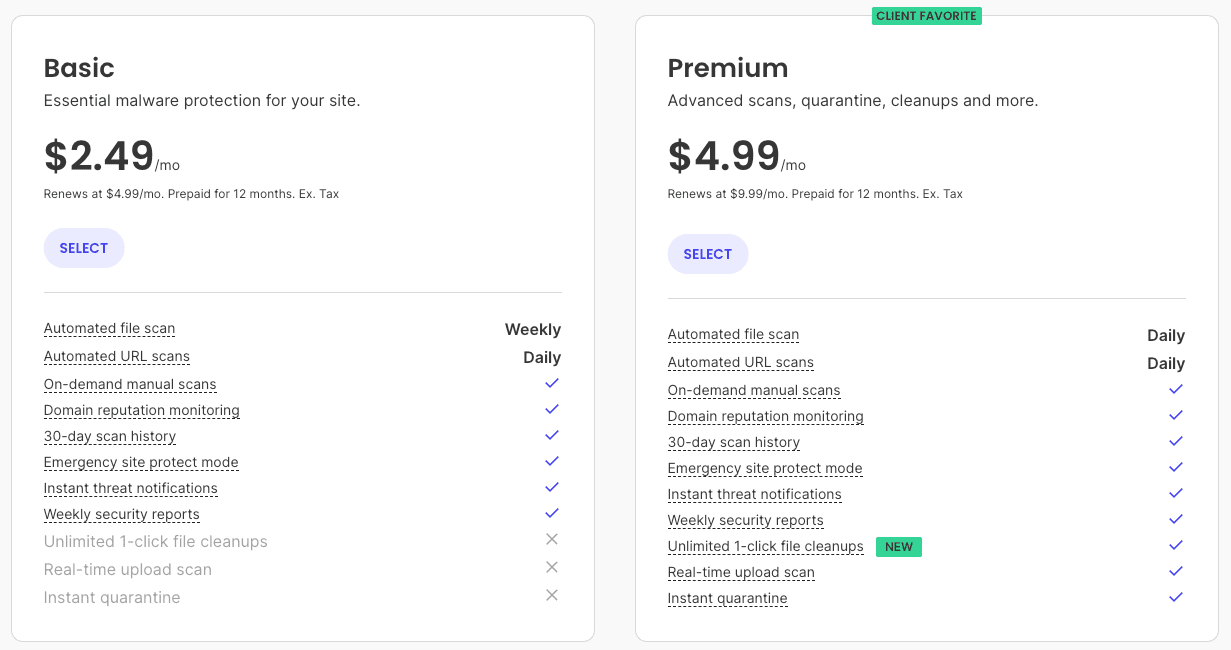Click the Premium Instant threat notifications label

754,494
